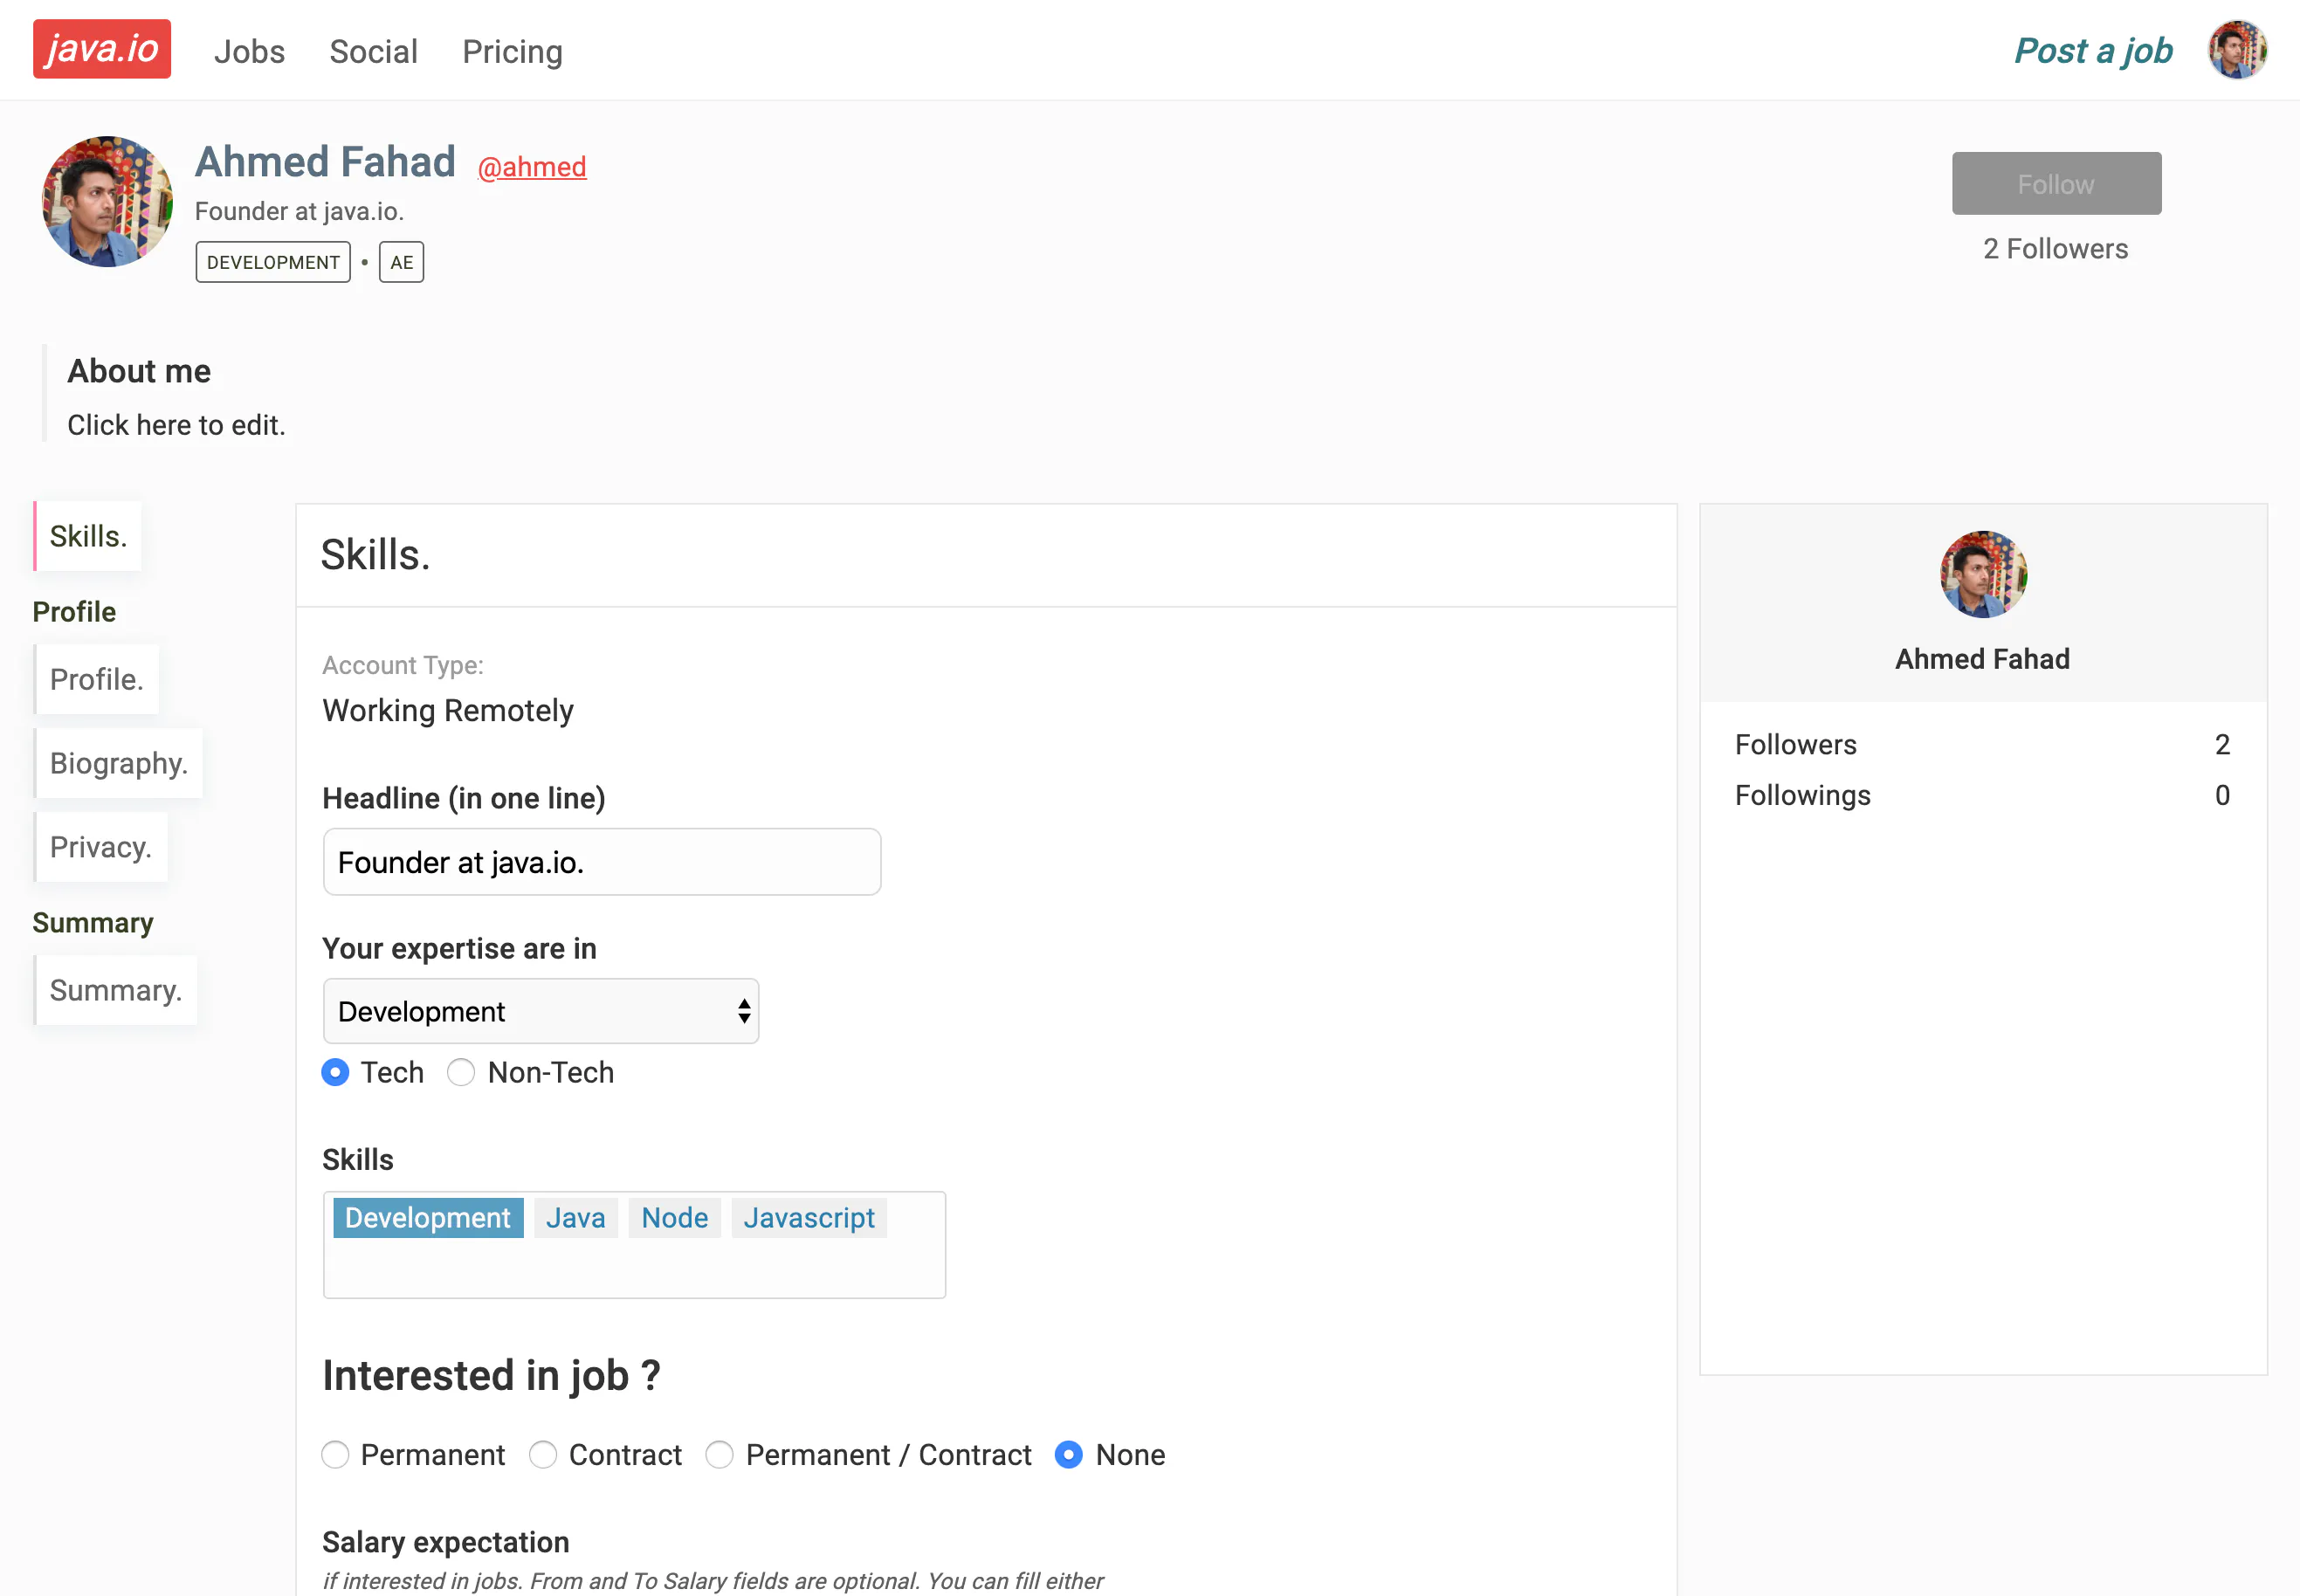Viewport: 2300px width, 1596px height.
Task: Click the Follow button
Action: (x=2056, y=184)
